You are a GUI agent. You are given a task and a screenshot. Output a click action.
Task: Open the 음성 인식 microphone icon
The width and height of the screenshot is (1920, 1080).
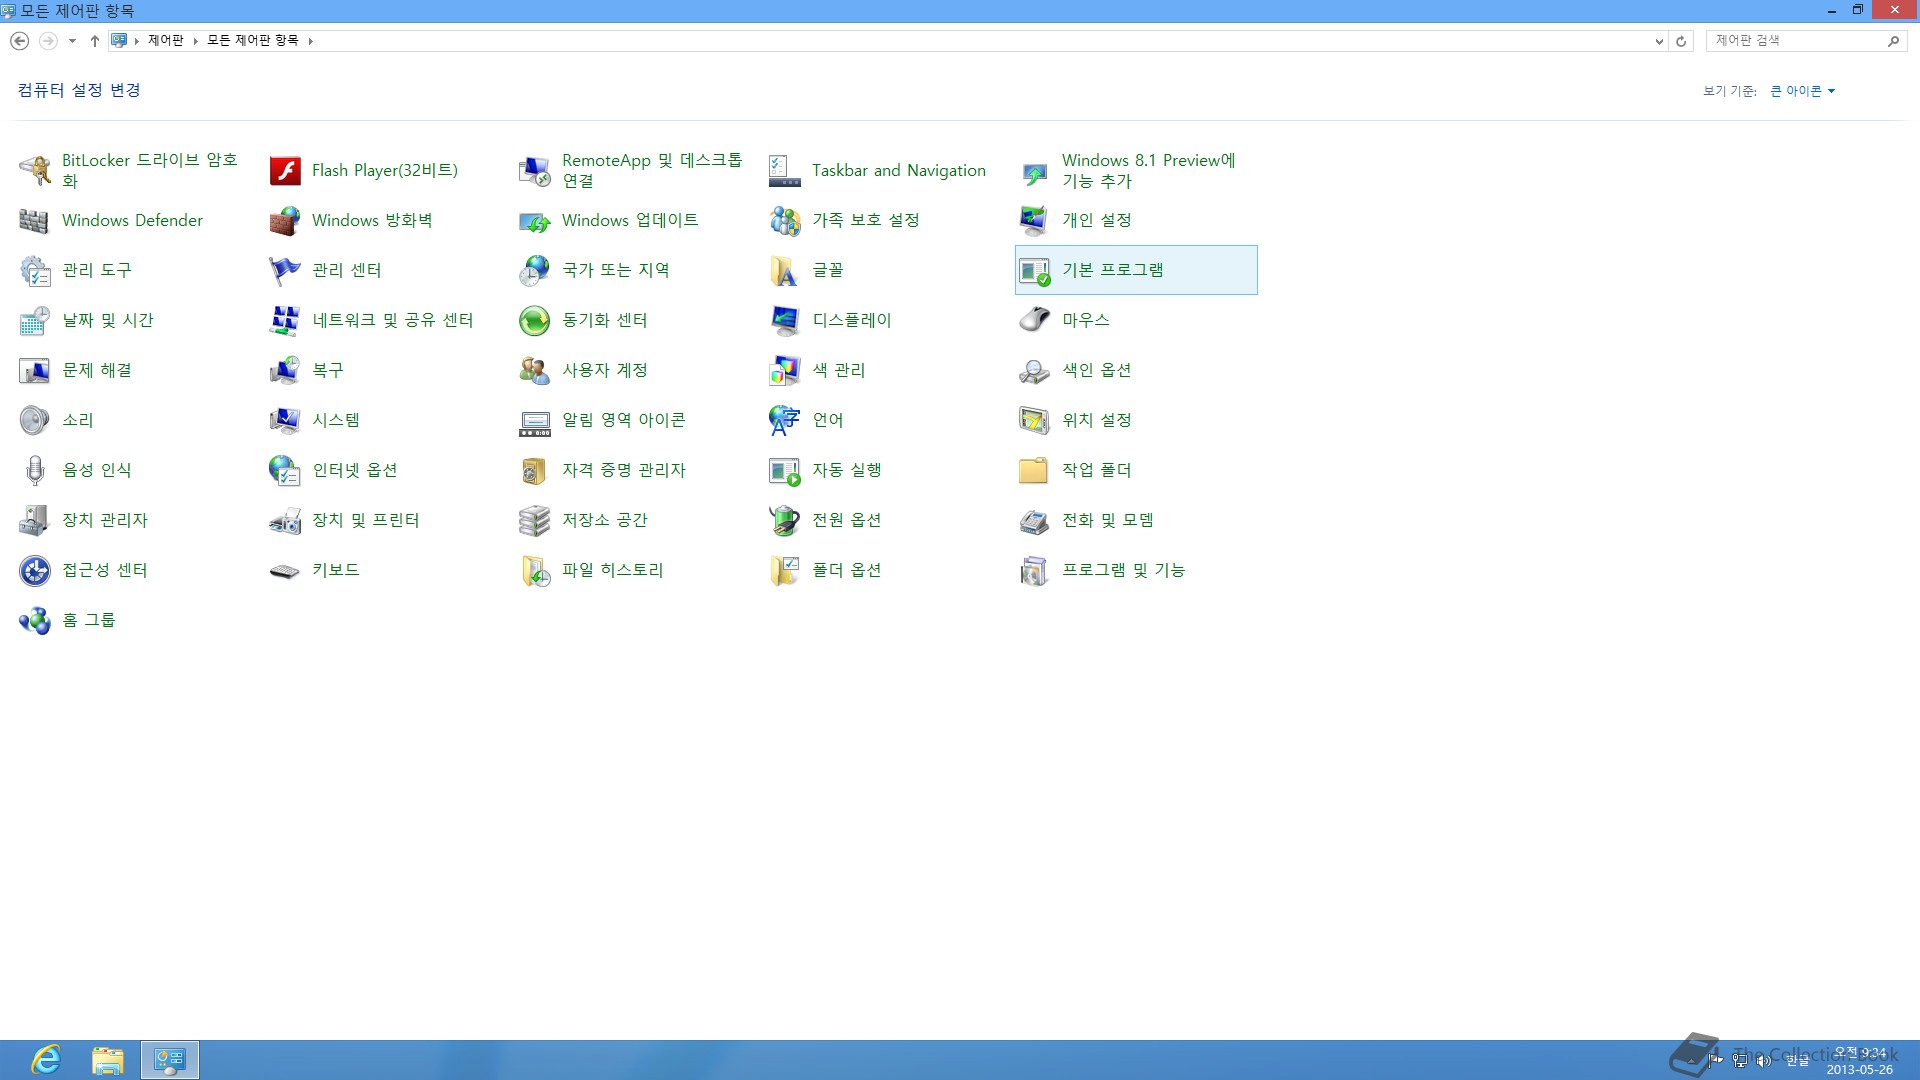[35, 470]
